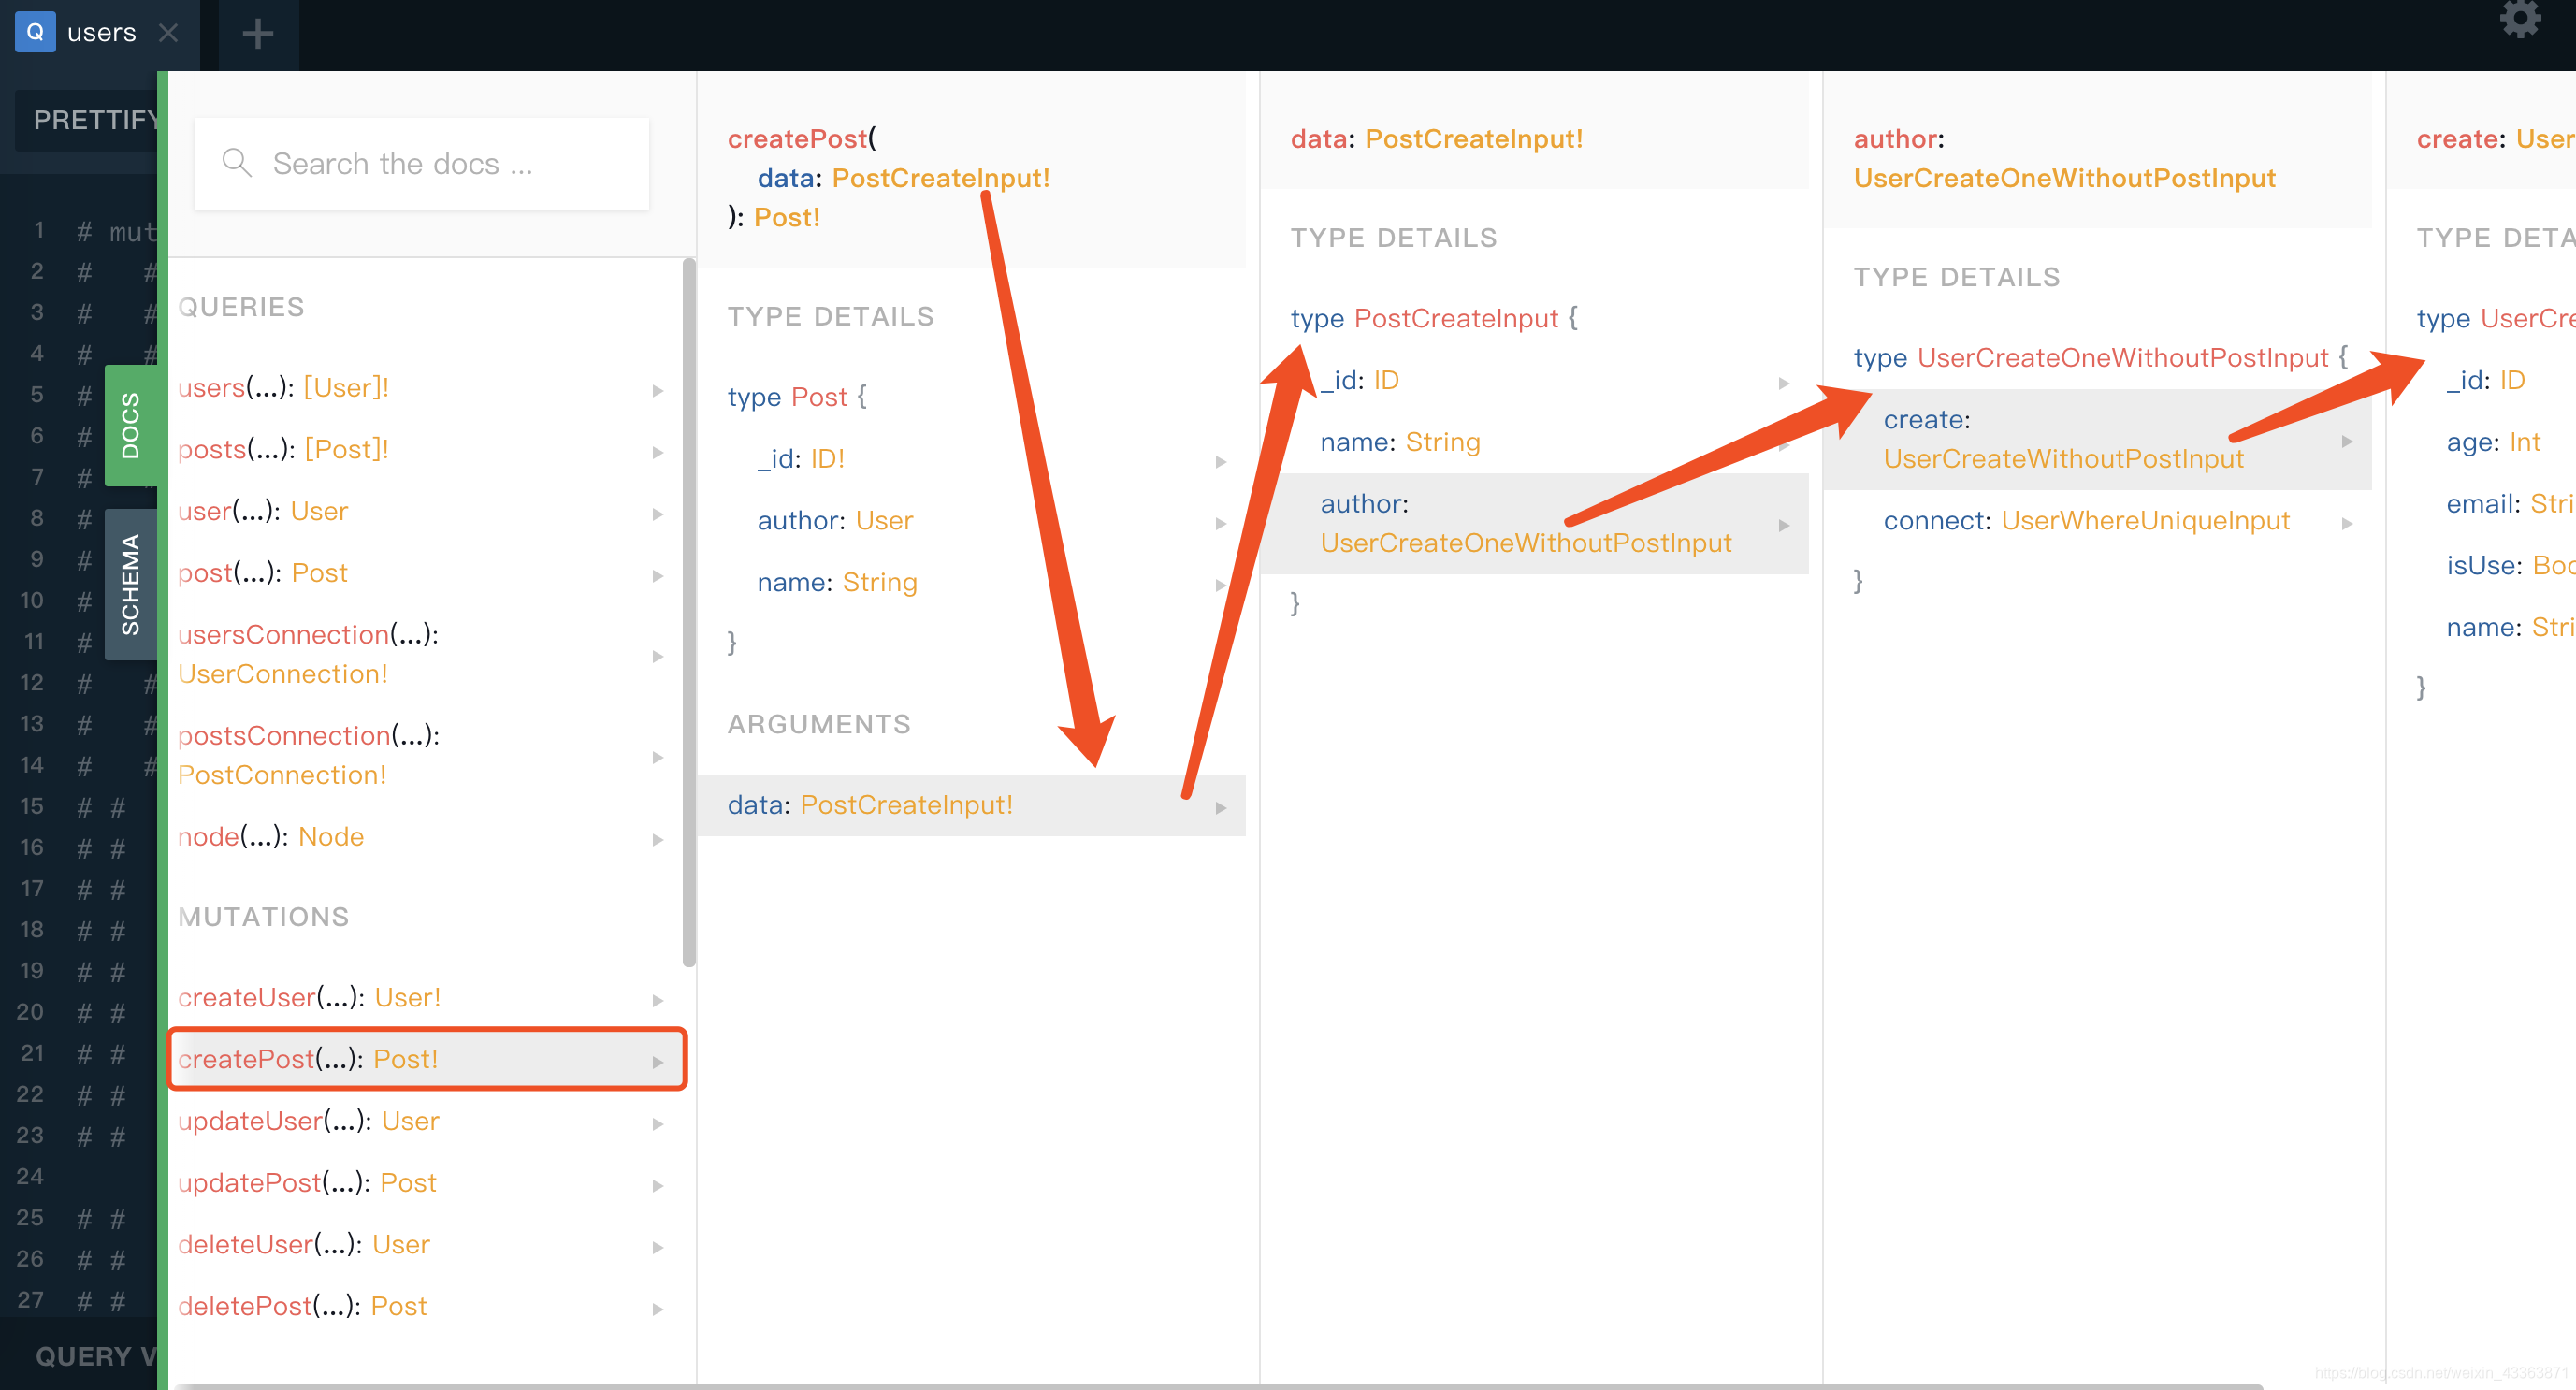The height and width of the screenshot is (1390, 2576).
Task: Close the users tab
Action: click(169, 33)
